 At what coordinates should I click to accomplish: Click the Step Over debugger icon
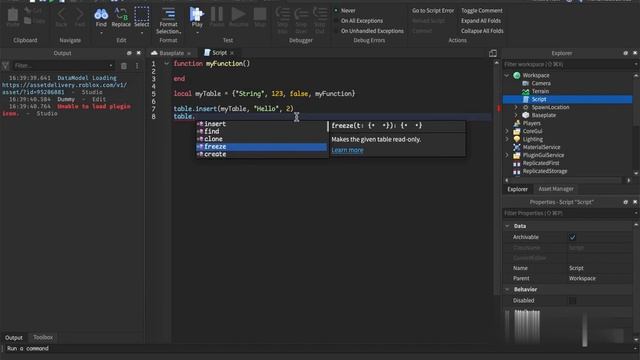(x=301, y=15)
